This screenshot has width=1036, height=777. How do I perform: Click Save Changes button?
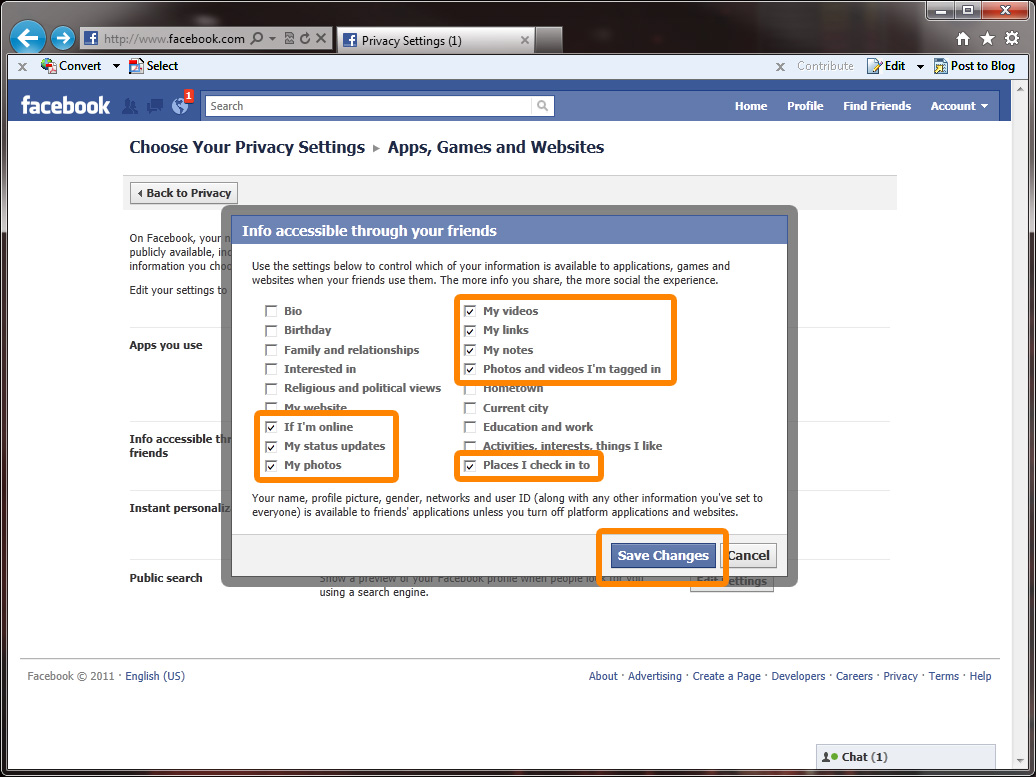663,556
